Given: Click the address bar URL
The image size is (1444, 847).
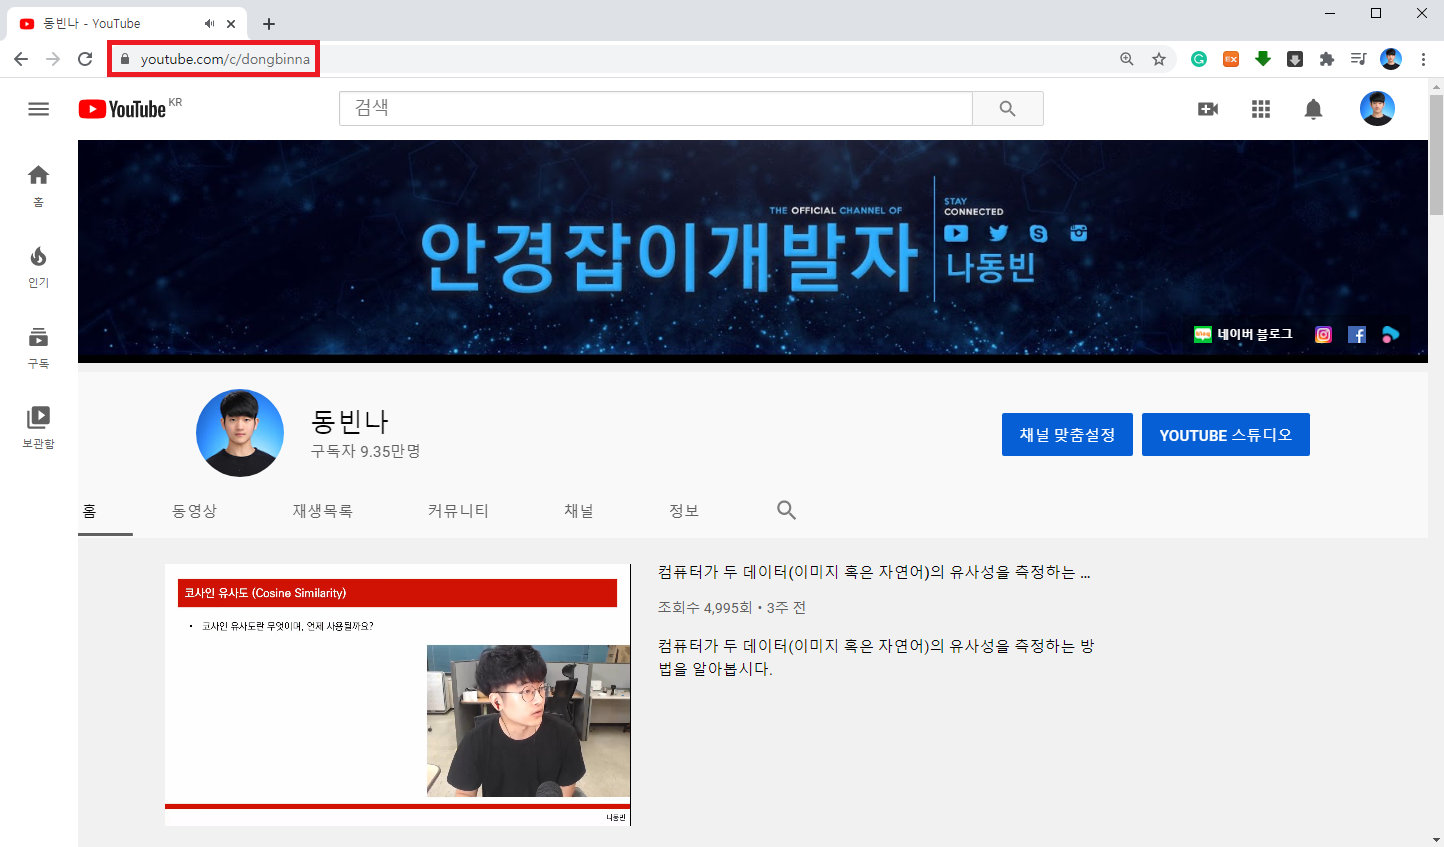Looking at the screenshot, I should point(225,59).
